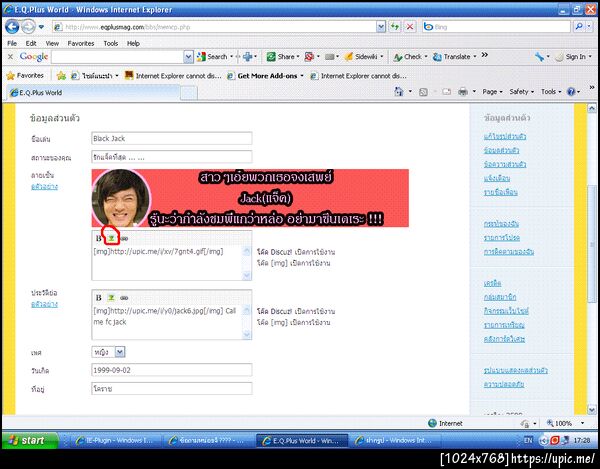Viewport: 600px width, 469px height.
Task: Click insert image icon in signature editor
Action: [x=111, y=238]
